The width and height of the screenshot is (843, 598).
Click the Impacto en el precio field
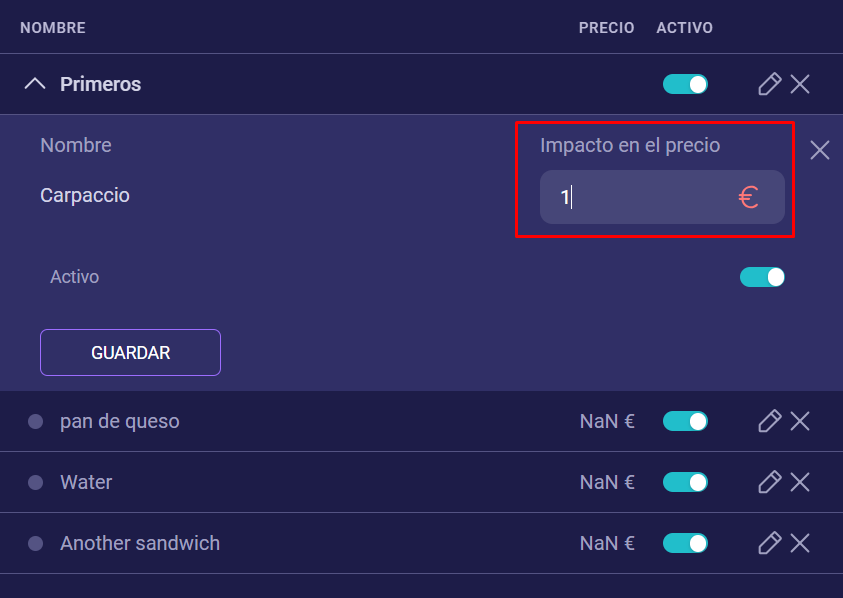pyautogui.click(x=640, y=197)
